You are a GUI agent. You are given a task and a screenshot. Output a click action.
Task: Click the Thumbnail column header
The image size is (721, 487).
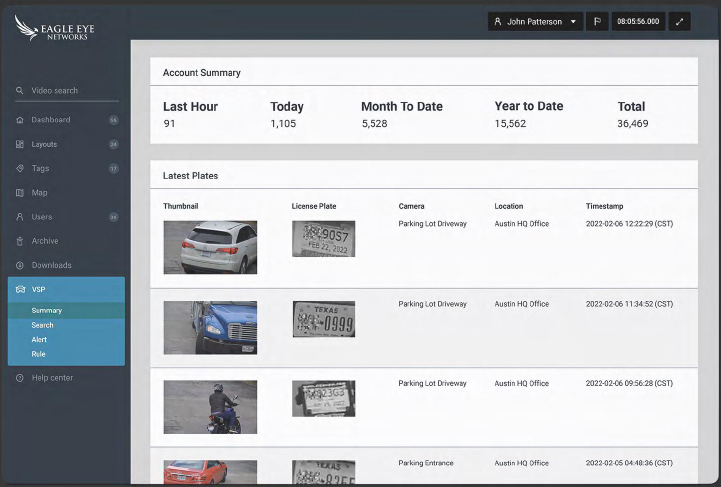[181, 206]
